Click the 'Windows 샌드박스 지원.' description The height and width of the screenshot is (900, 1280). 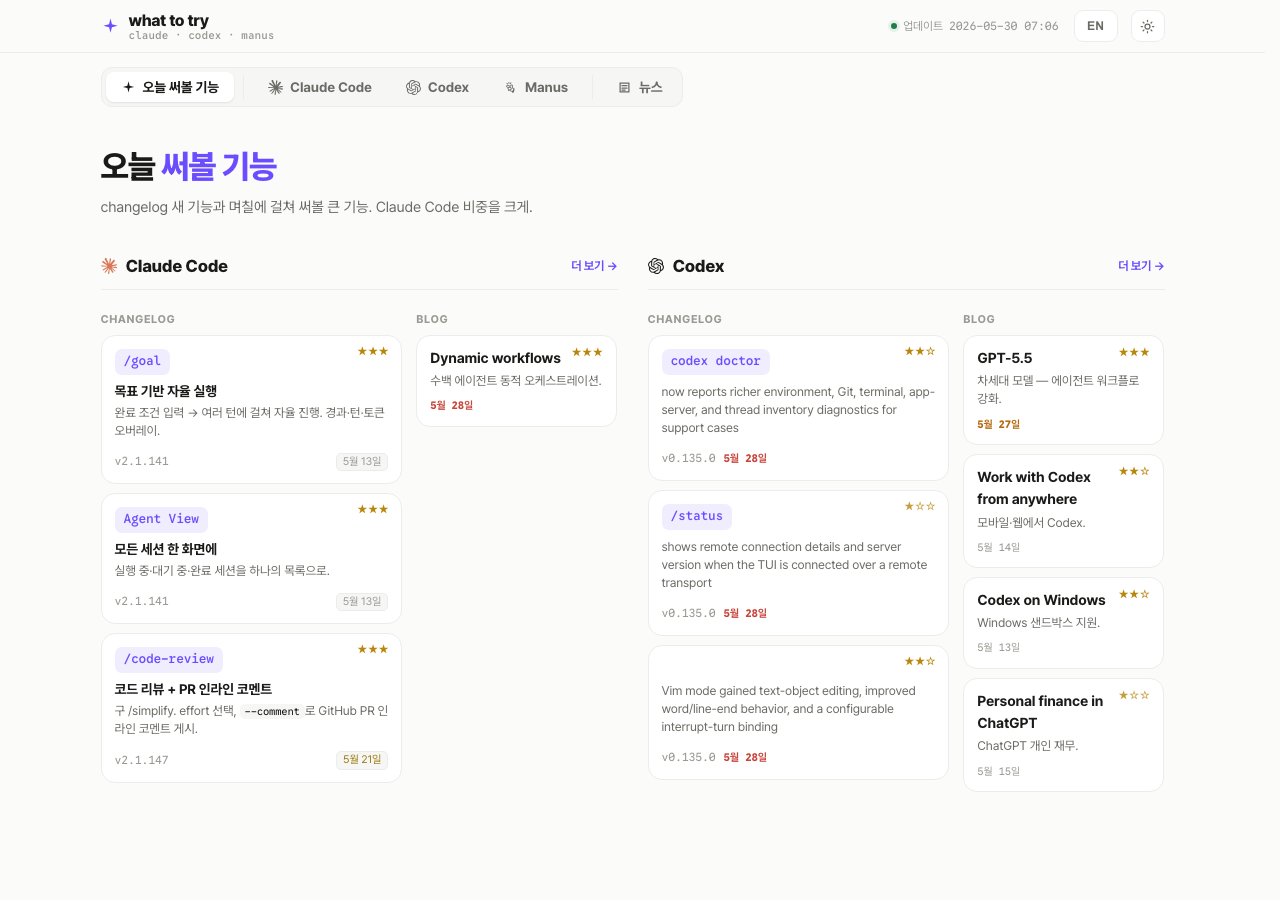(x=1038, y=623)
